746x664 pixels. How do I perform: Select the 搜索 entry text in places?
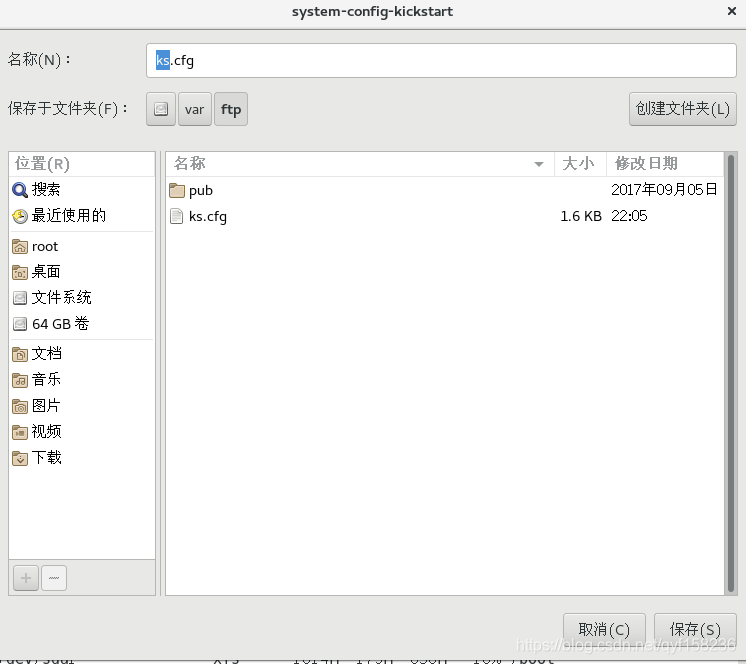46,190
